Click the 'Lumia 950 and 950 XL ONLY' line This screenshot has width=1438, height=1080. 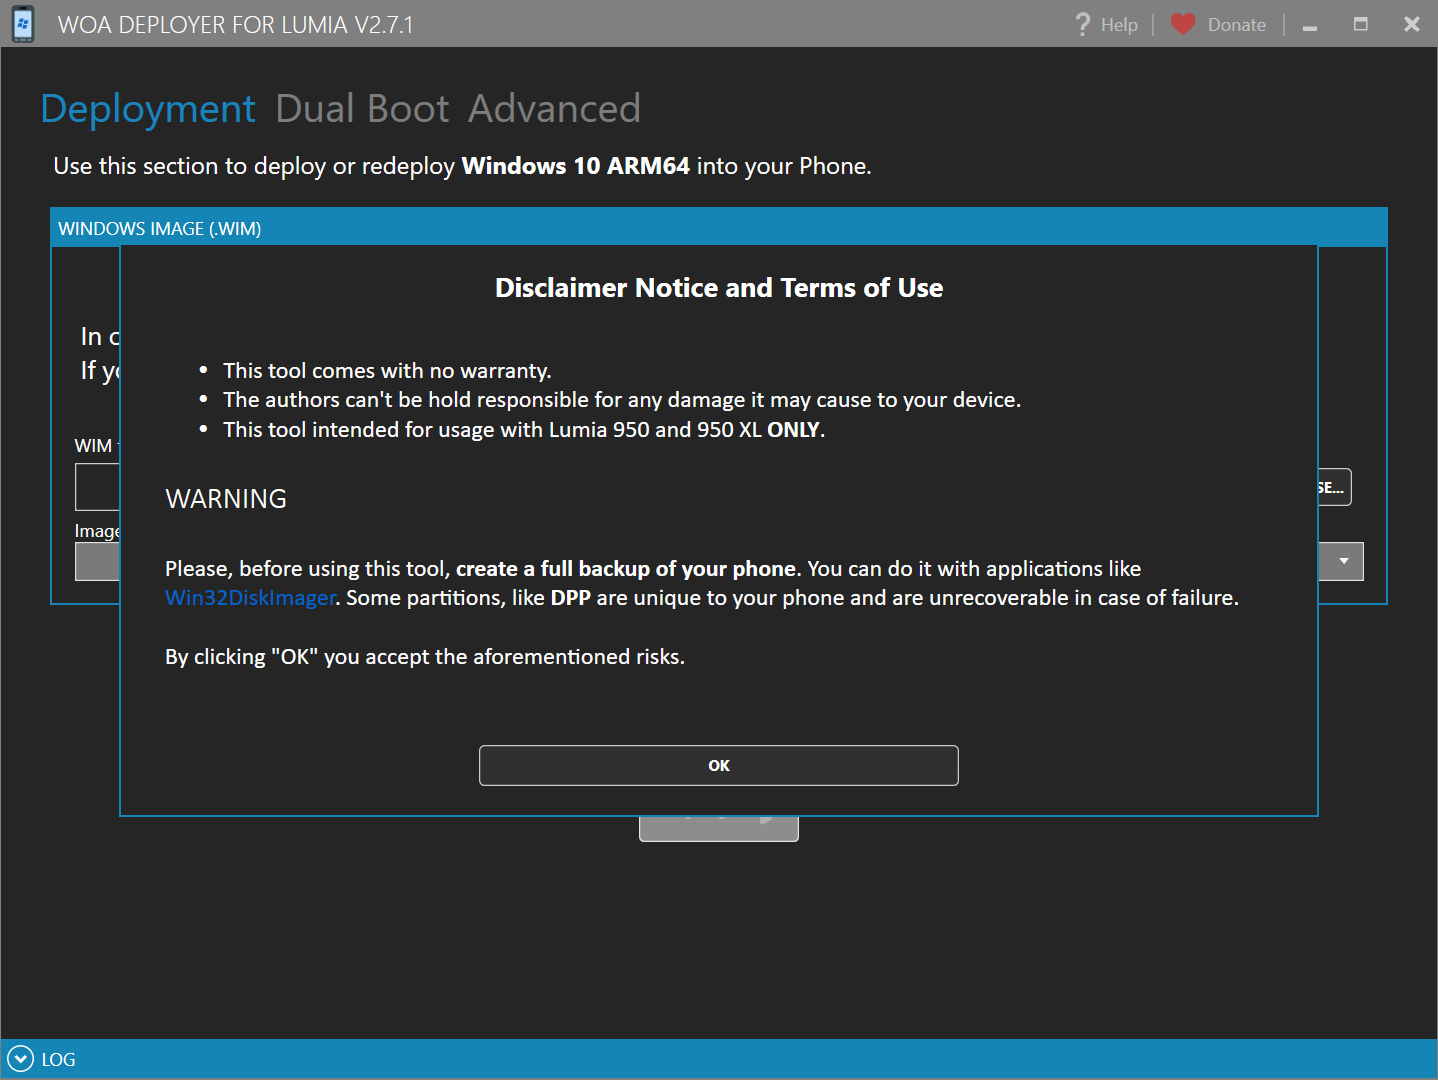524,430
